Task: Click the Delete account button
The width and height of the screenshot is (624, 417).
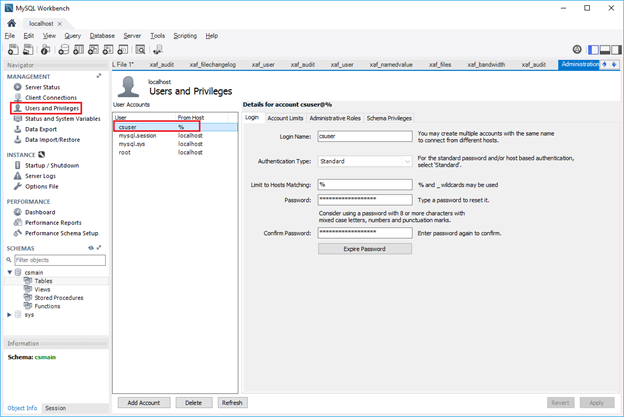Action: [193, 403]
